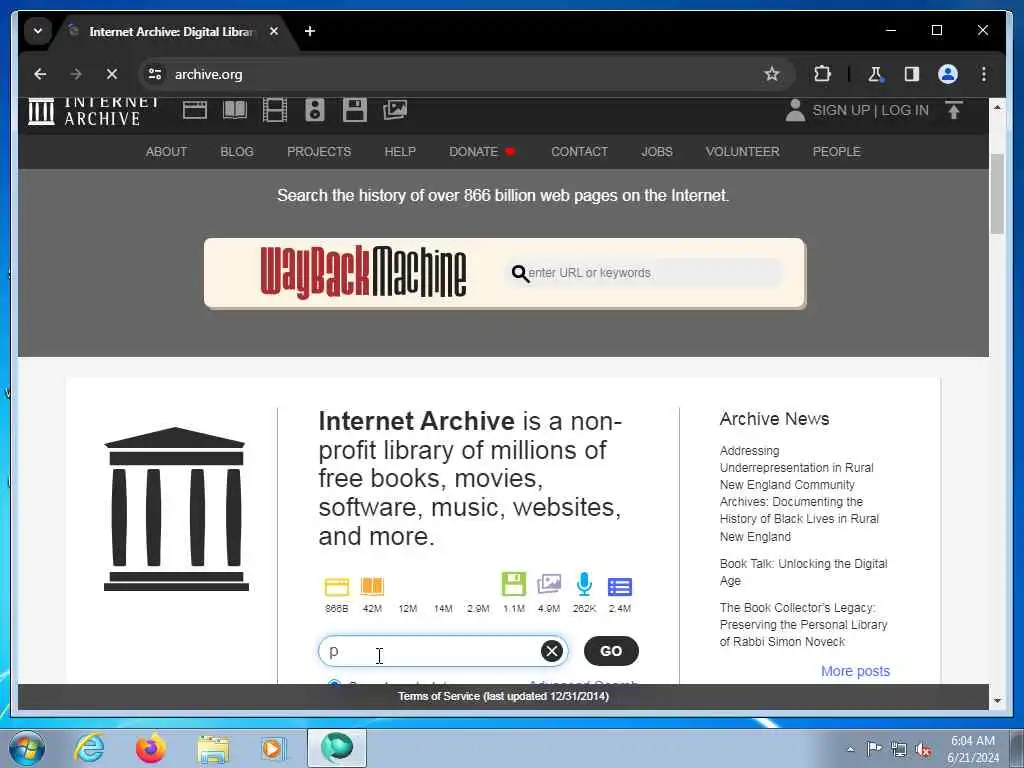Open the More posts link
The height and width of the screenshot is (768, 1024).
(855, 671)
